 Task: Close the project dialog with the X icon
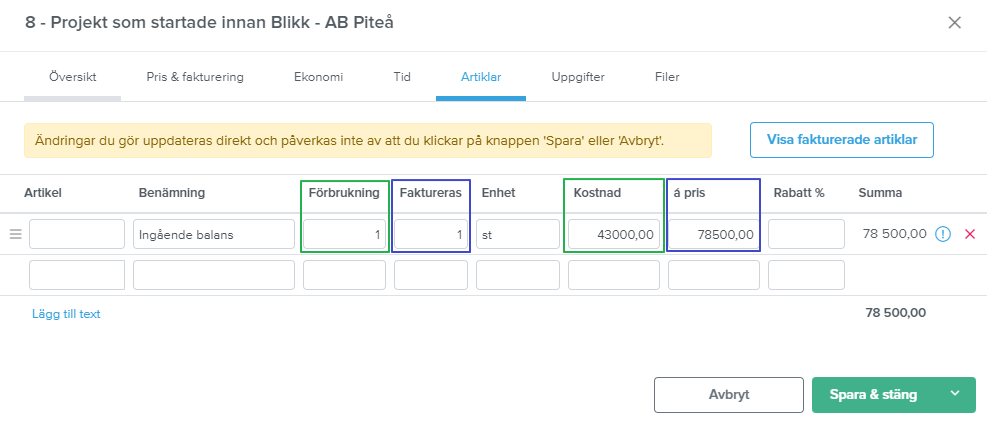coord(954,23)
